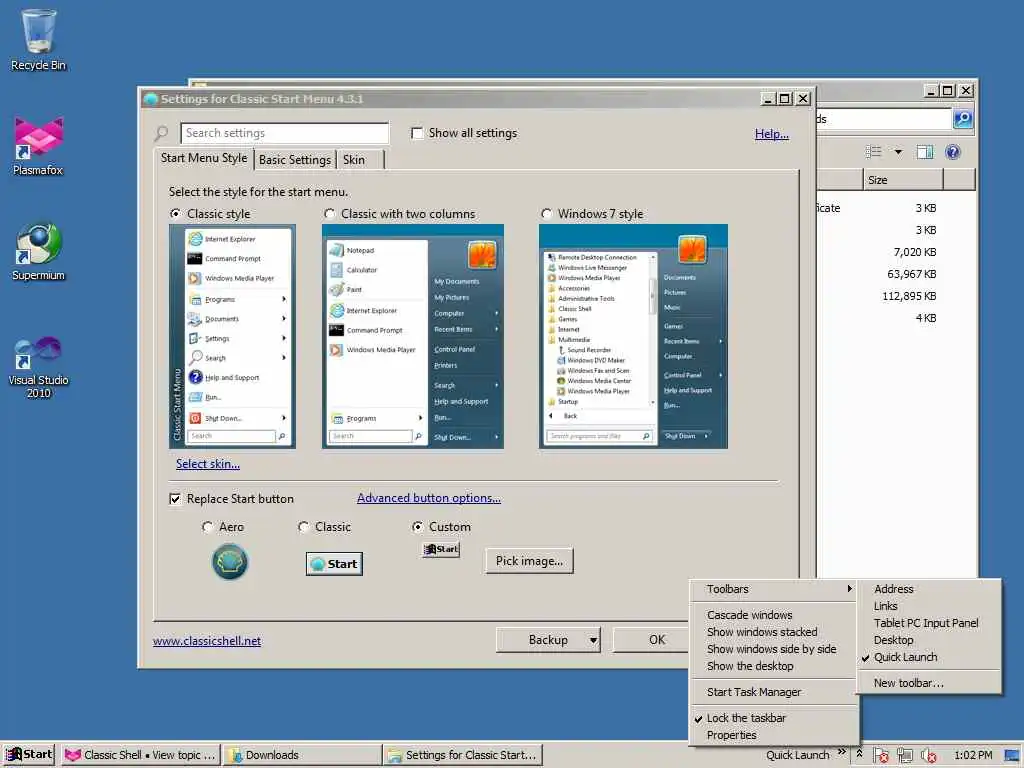Click the two columns style preview thumbnail
Screen dimensions: 1024x768
point(413,336)
